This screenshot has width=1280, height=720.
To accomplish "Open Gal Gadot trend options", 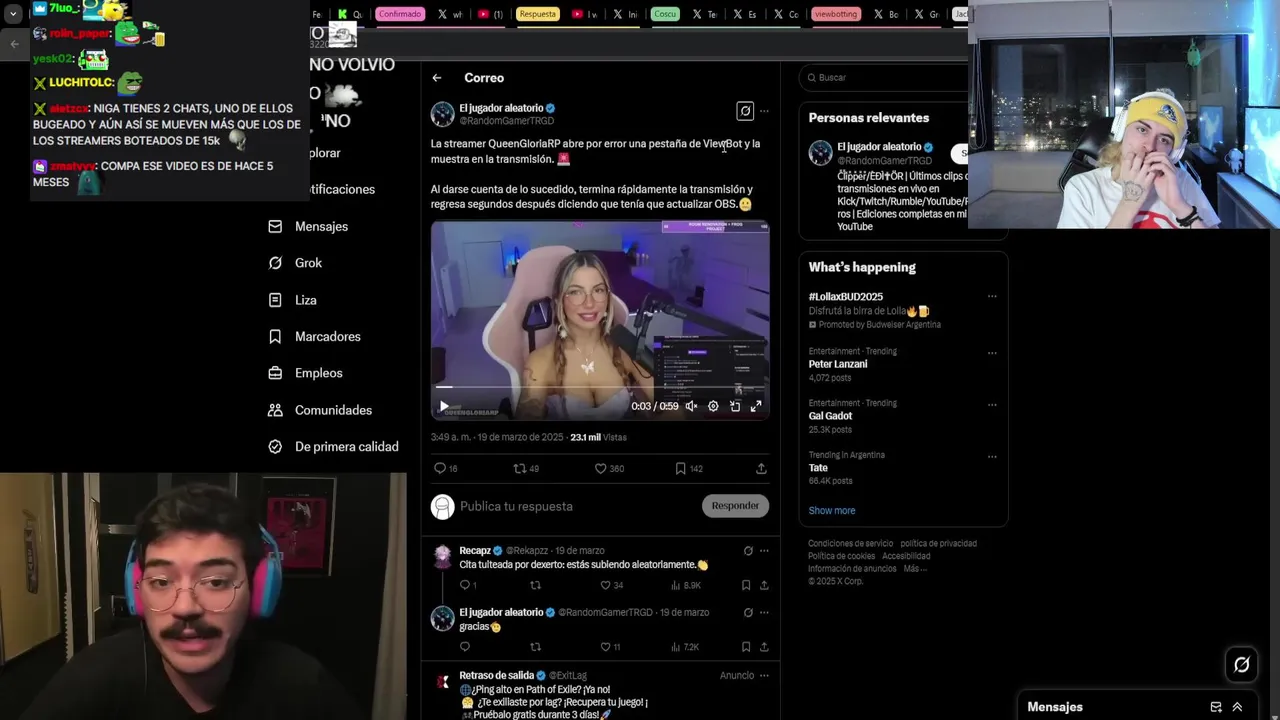I will (x=992, y=405).
